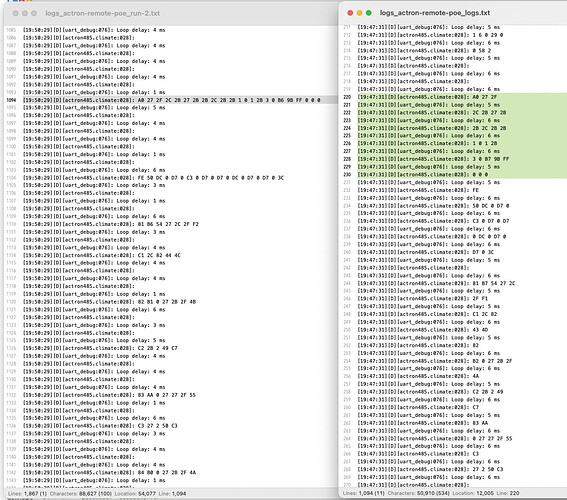
Task: Minimize the poe_logs.txt window with yellow button
Action: point(359,13)
